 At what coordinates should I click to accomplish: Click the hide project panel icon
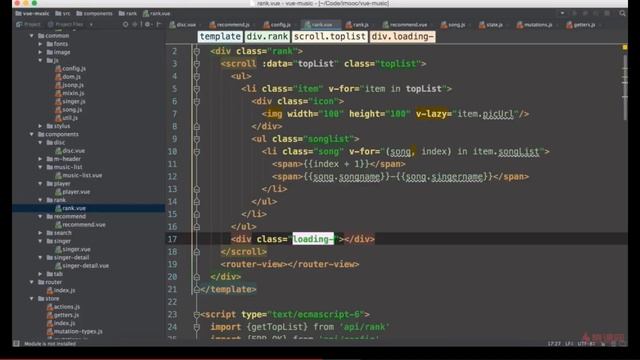tap(158, 24)
